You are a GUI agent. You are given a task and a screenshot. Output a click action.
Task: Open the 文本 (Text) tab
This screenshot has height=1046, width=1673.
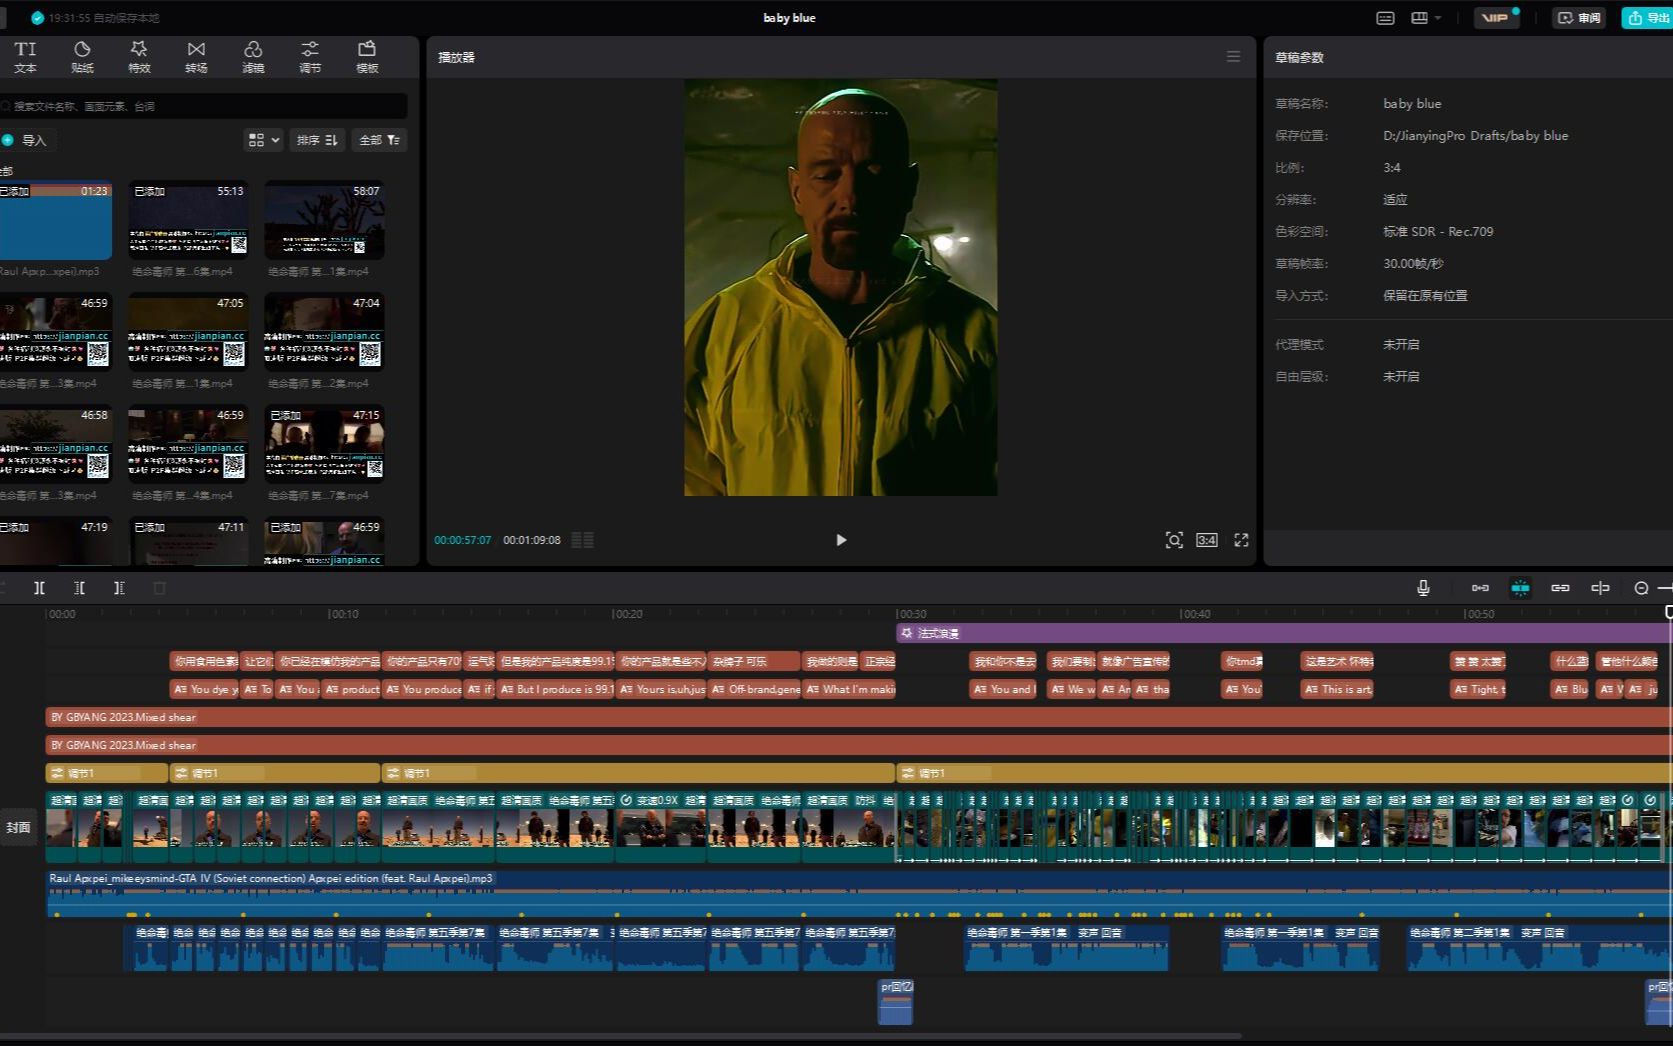click(x=25, y=57)
